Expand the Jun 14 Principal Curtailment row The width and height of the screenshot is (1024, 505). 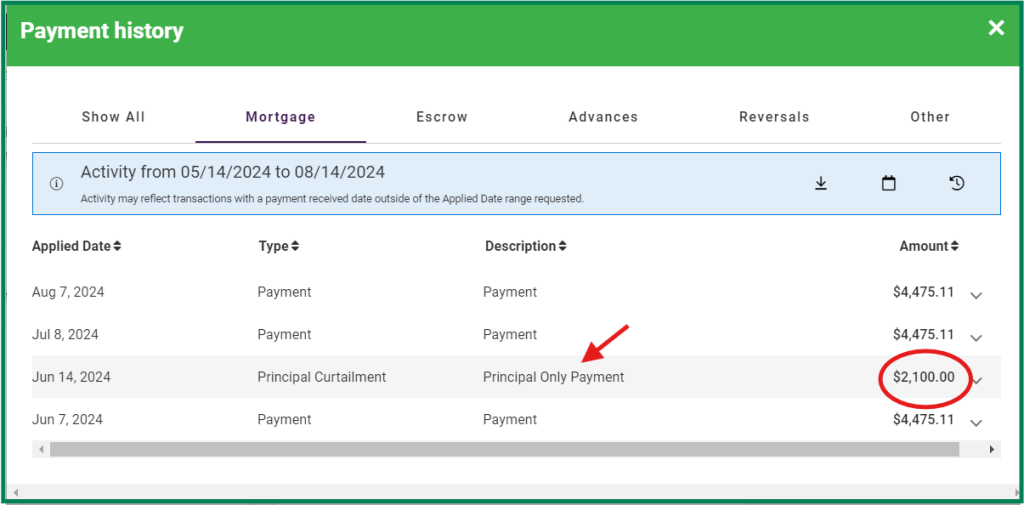pyautogui.click(x=978, y=379)
